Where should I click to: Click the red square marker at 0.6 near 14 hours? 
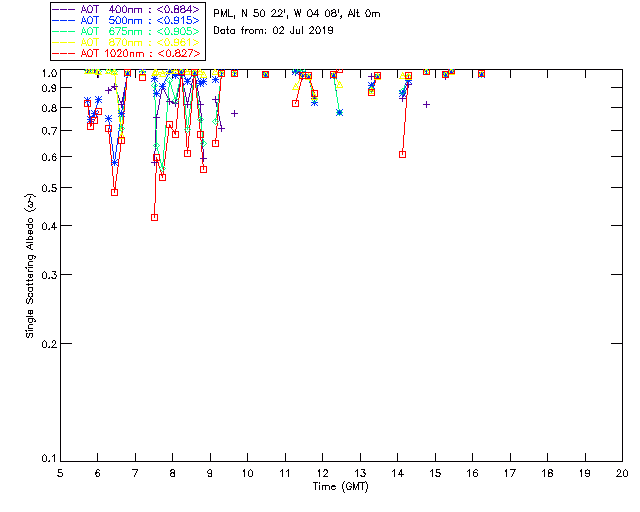pyautogui.click(x=402, y=154)
